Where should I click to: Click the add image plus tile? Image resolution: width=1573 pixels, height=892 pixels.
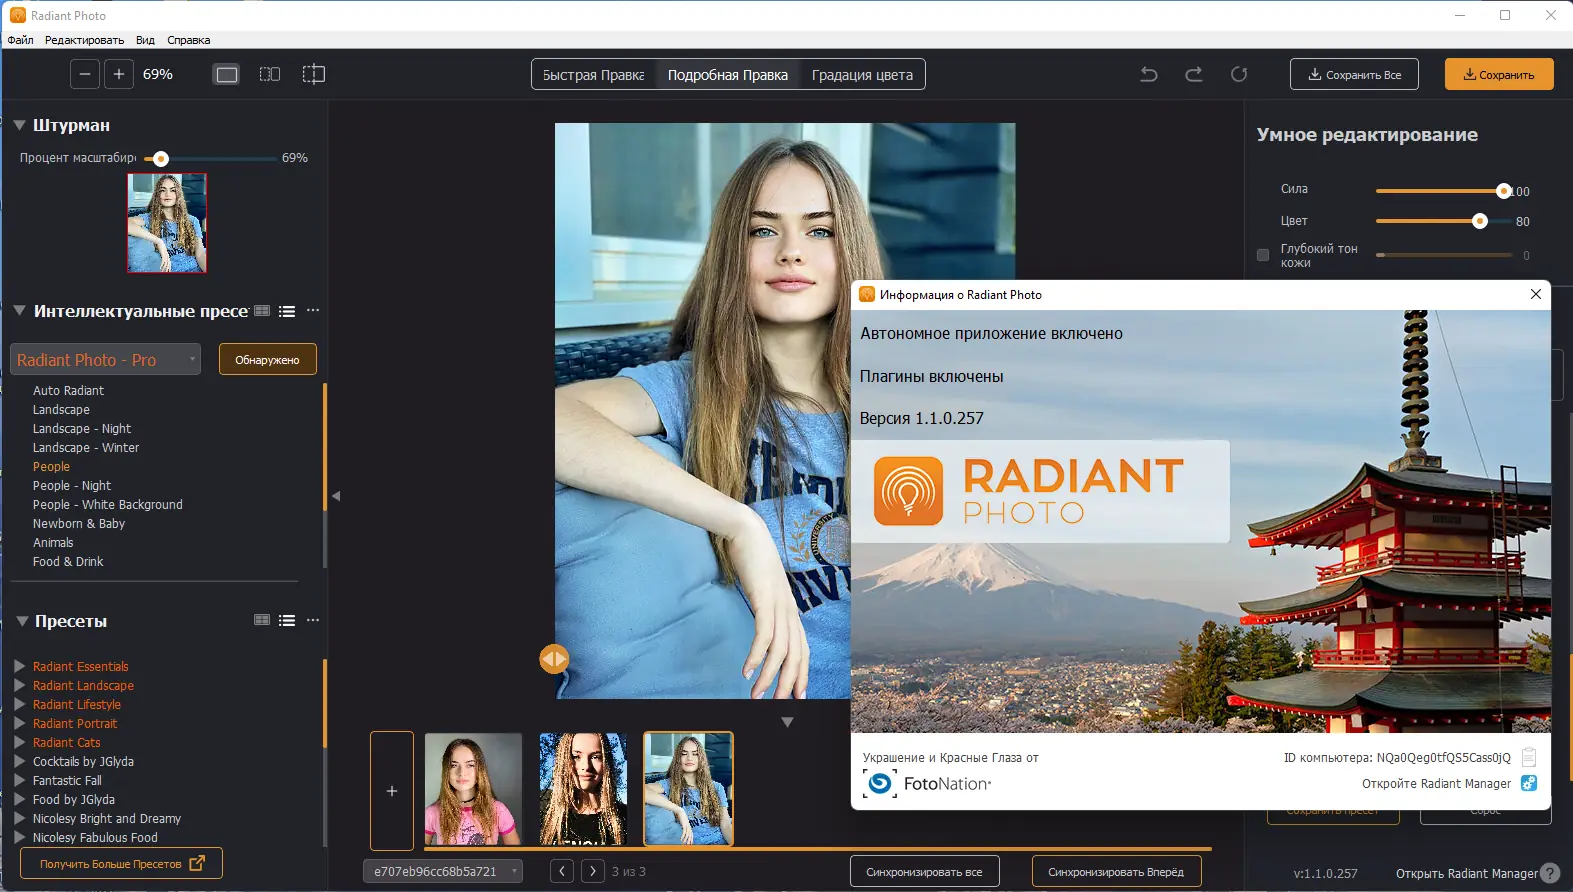392,791
